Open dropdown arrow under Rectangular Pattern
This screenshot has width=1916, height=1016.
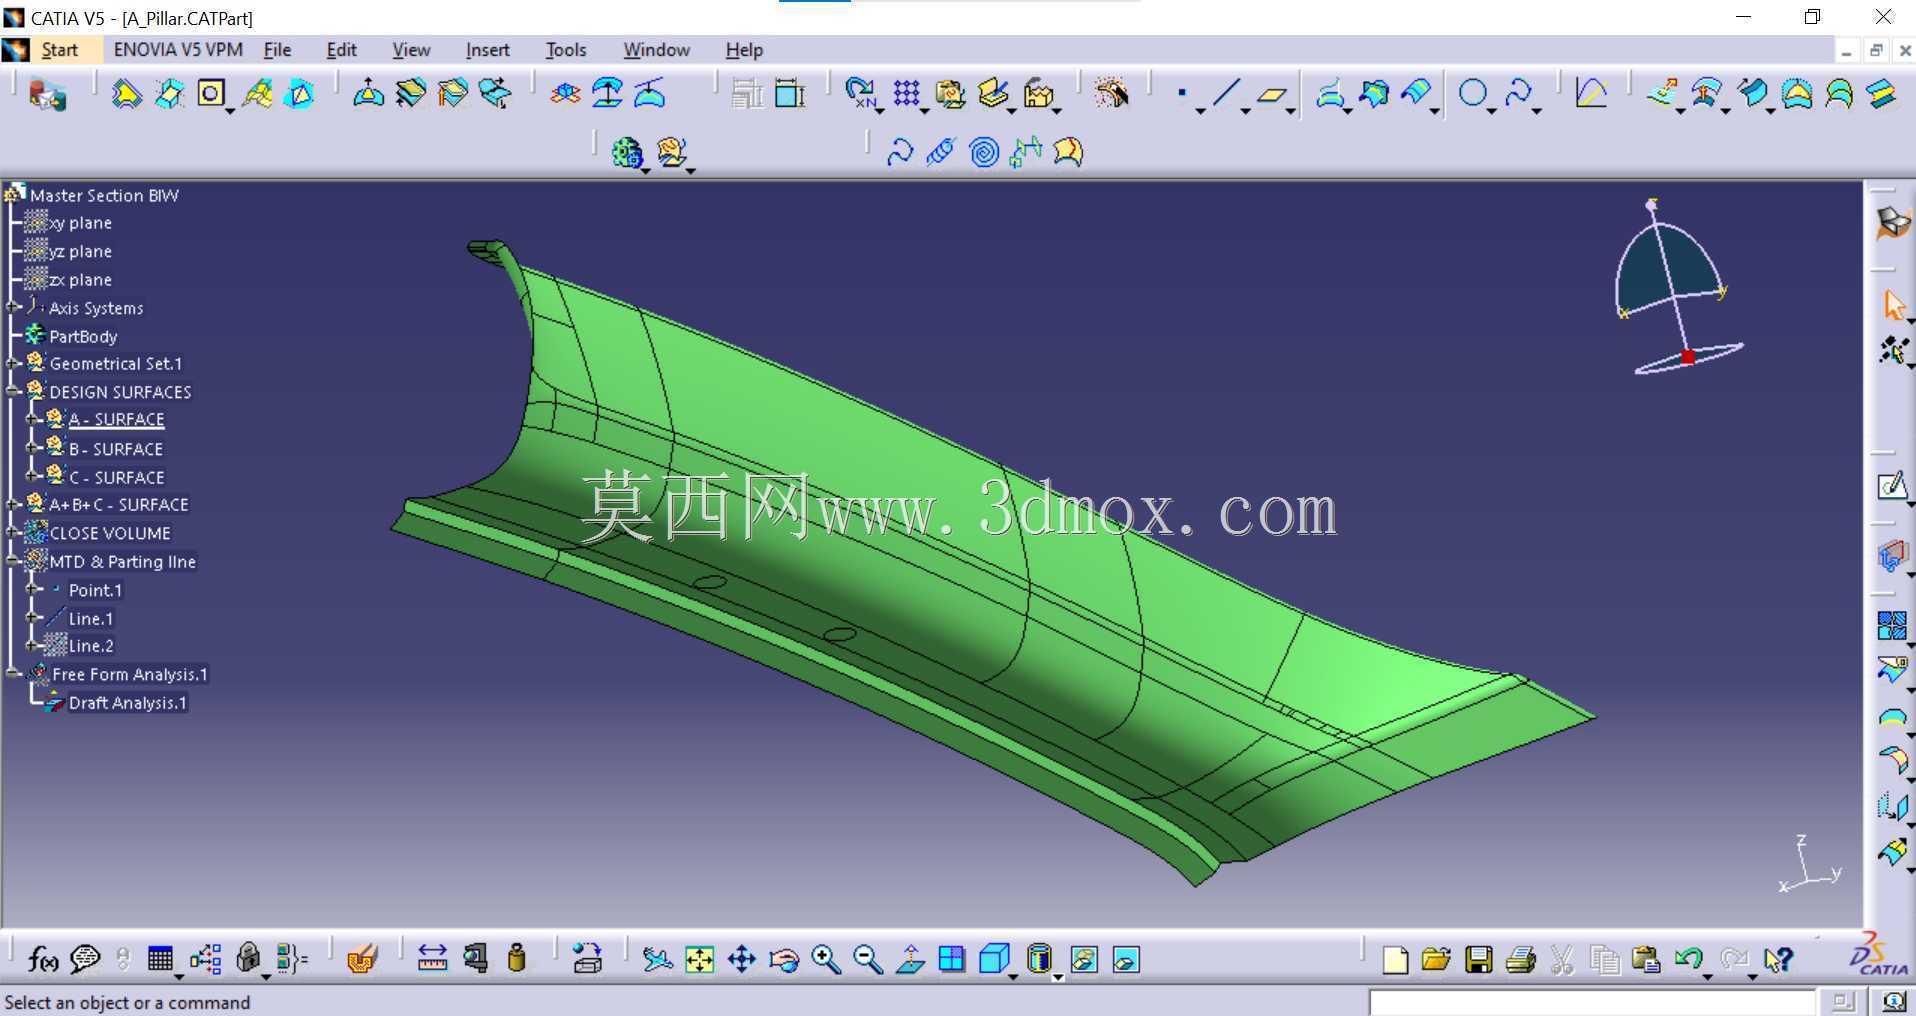click(924, 110)
